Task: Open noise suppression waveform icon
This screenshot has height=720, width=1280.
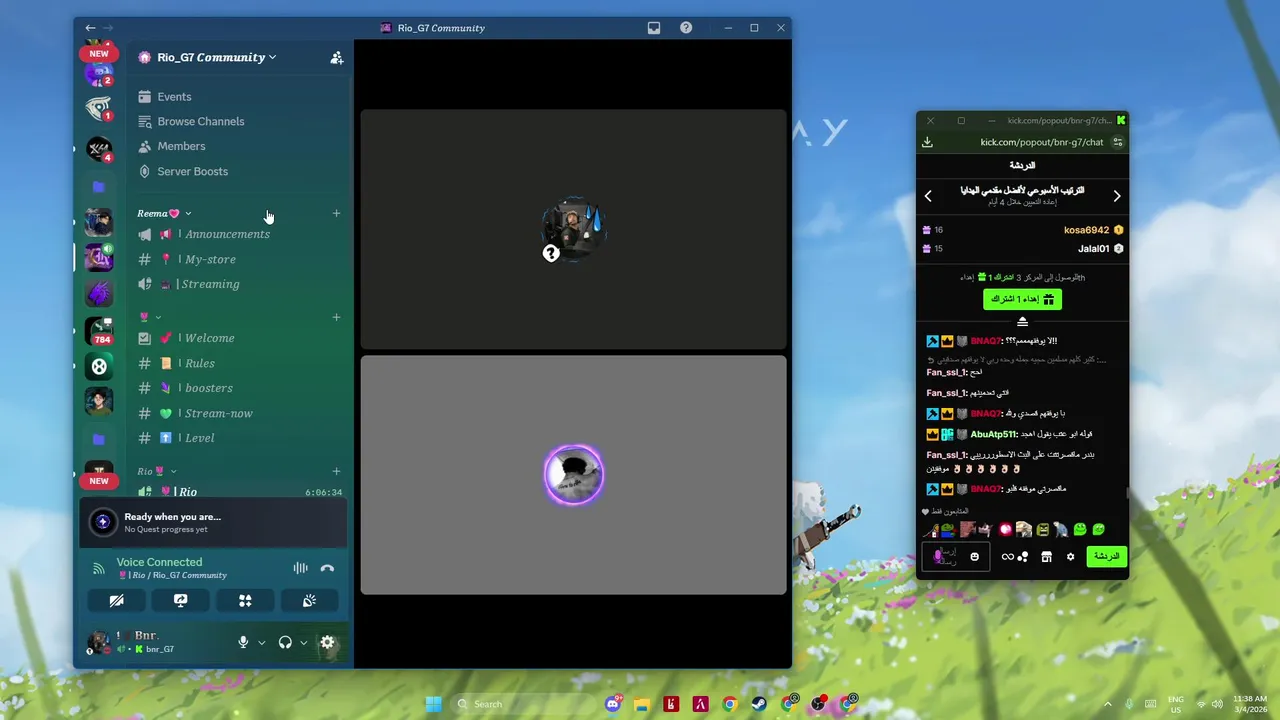Action: 300,568
